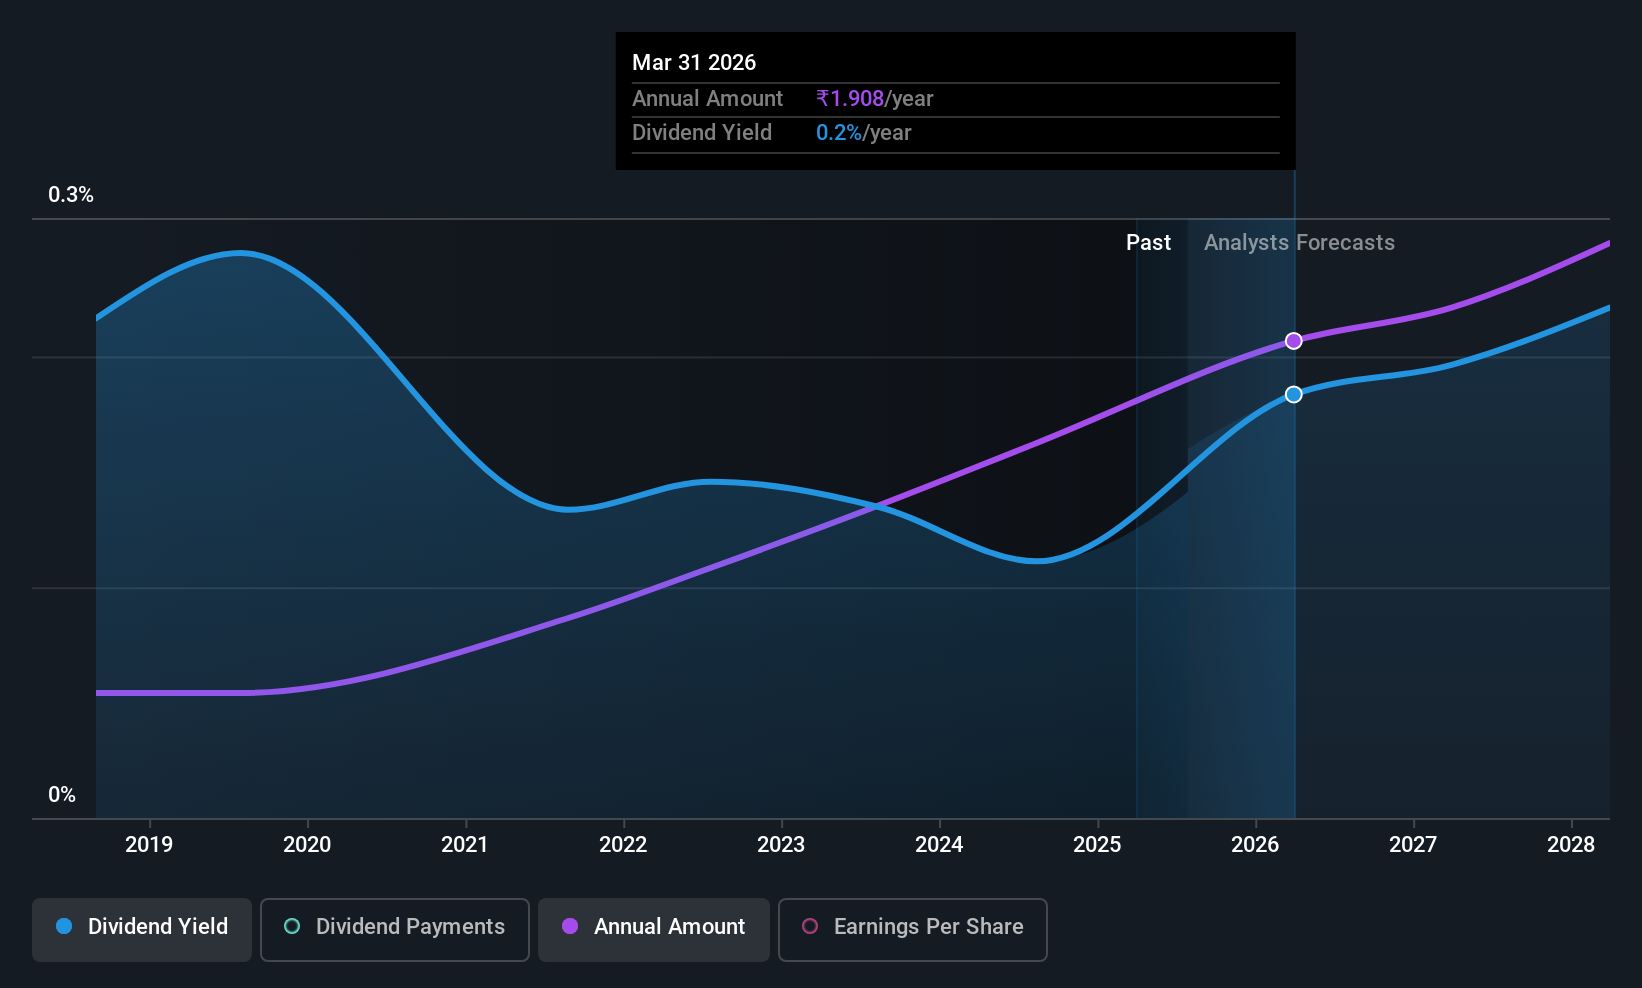Click the 2027 x-axis label
This screenshot has width=1642, height=988.
coord(1413,845)
